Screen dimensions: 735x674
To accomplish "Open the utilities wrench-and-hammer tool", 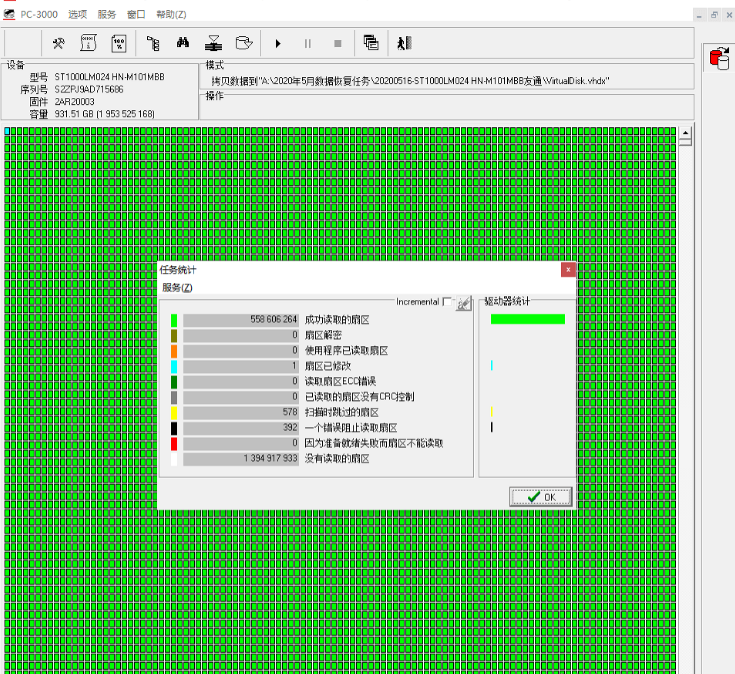I will tap(59, 44).
